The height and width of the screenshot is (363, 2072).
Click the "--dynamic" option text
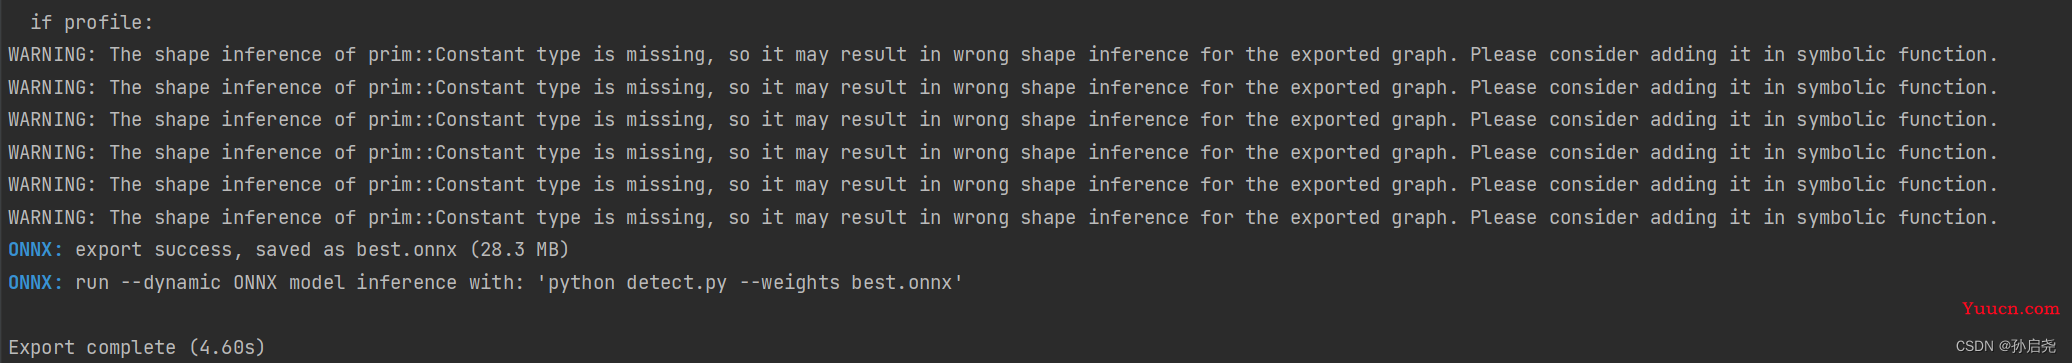(x=171, y=283)
